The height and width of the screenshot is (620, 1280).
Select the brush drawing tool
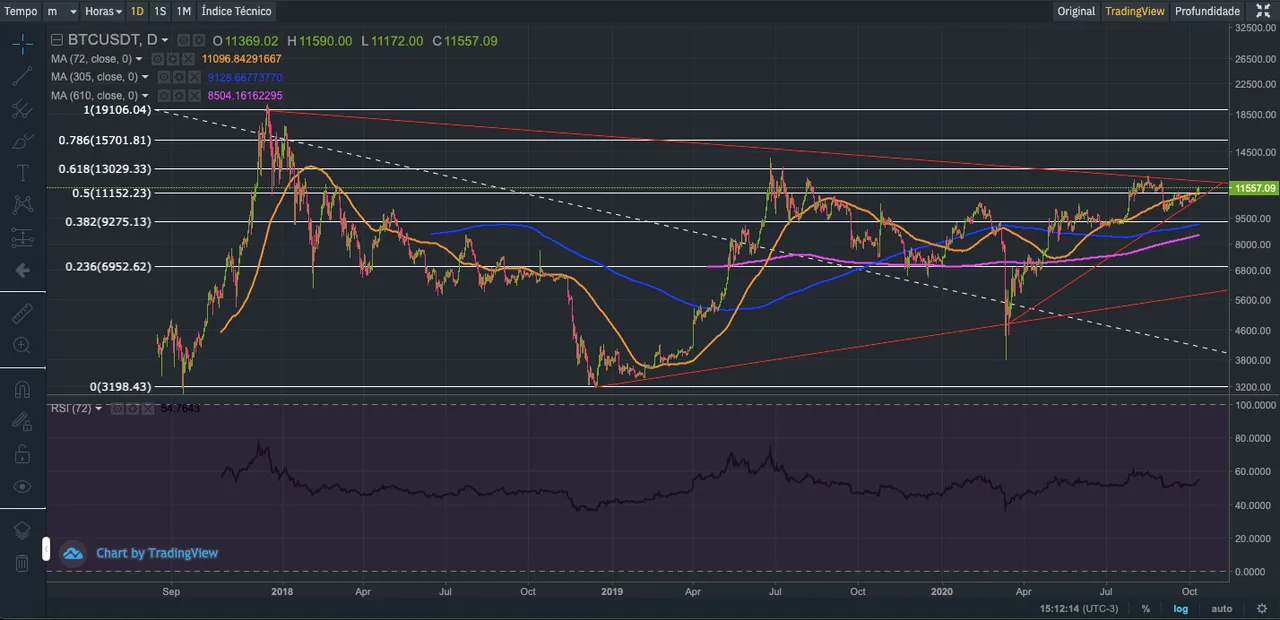coord(22,141)
